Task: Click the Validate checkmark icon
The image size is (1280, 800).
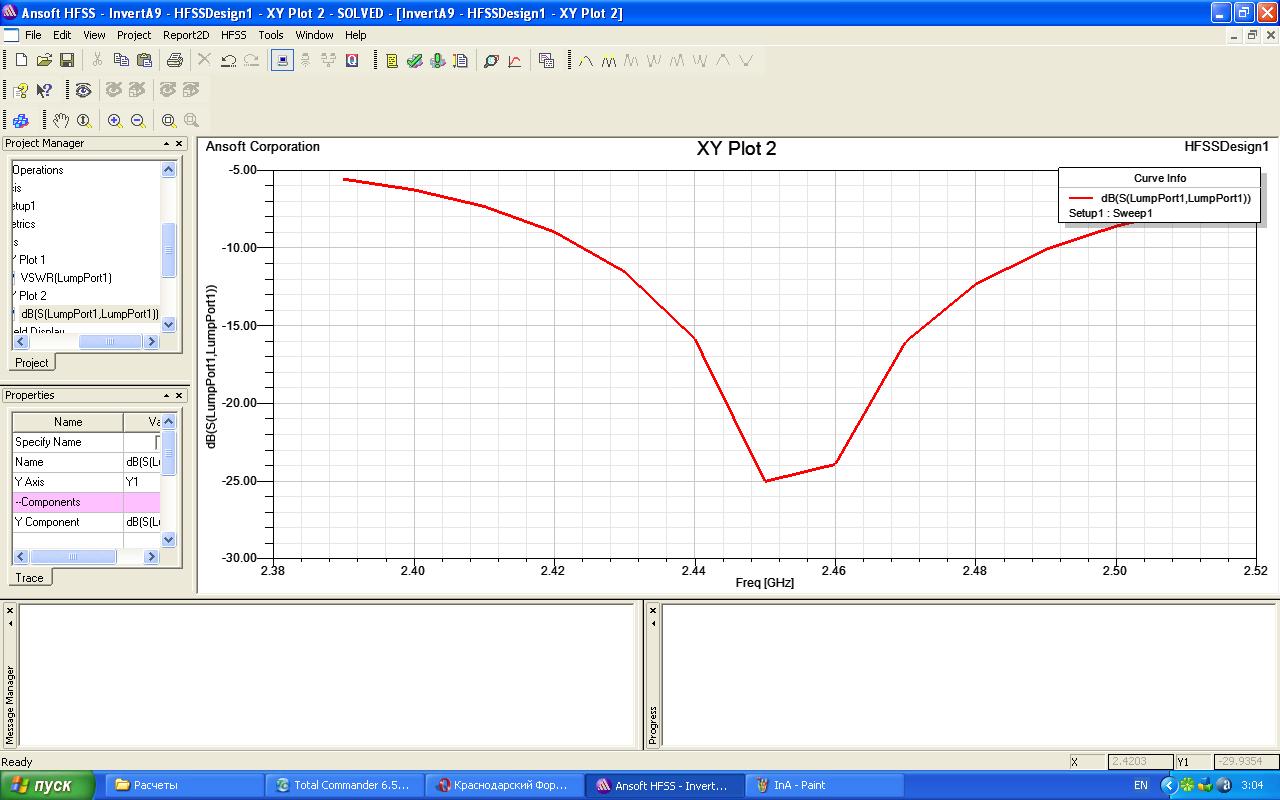Action: (414, 61)
